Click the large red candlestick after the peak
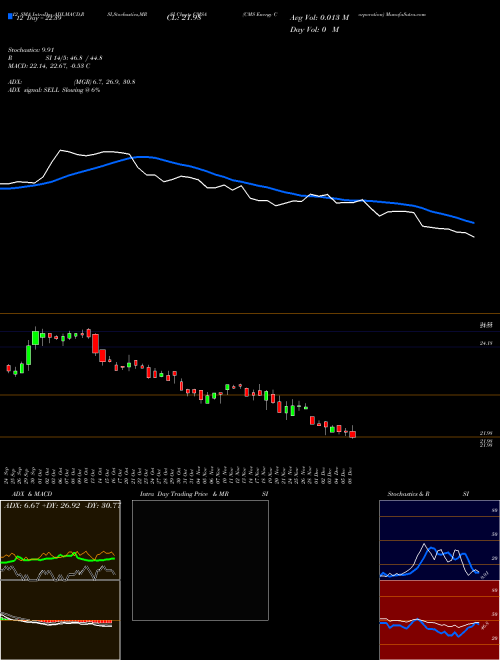This screenshot has width=500, height=660. click(x=96, y=343)
